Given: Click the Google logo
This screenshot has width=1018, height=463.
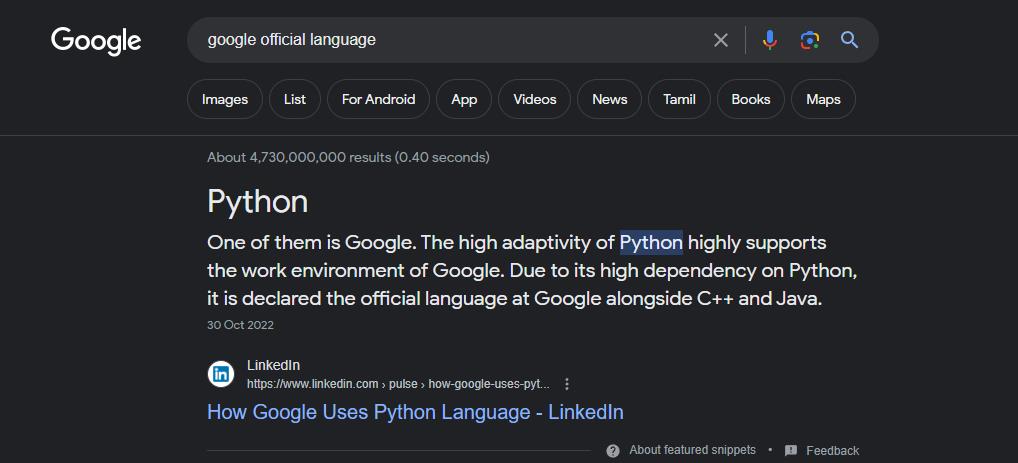Looking at the screenshot, I should point(96,41).
